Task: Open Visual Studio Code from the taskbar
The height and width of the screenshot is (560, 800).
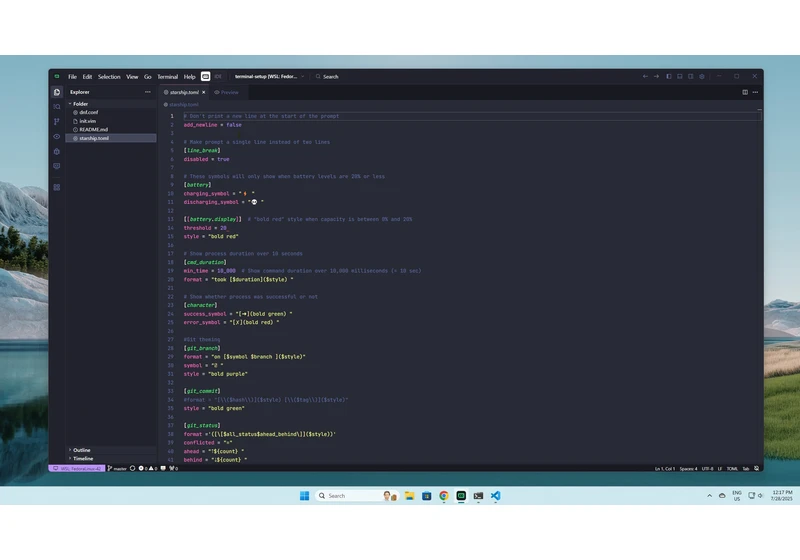Action: (x=495, y=496)
